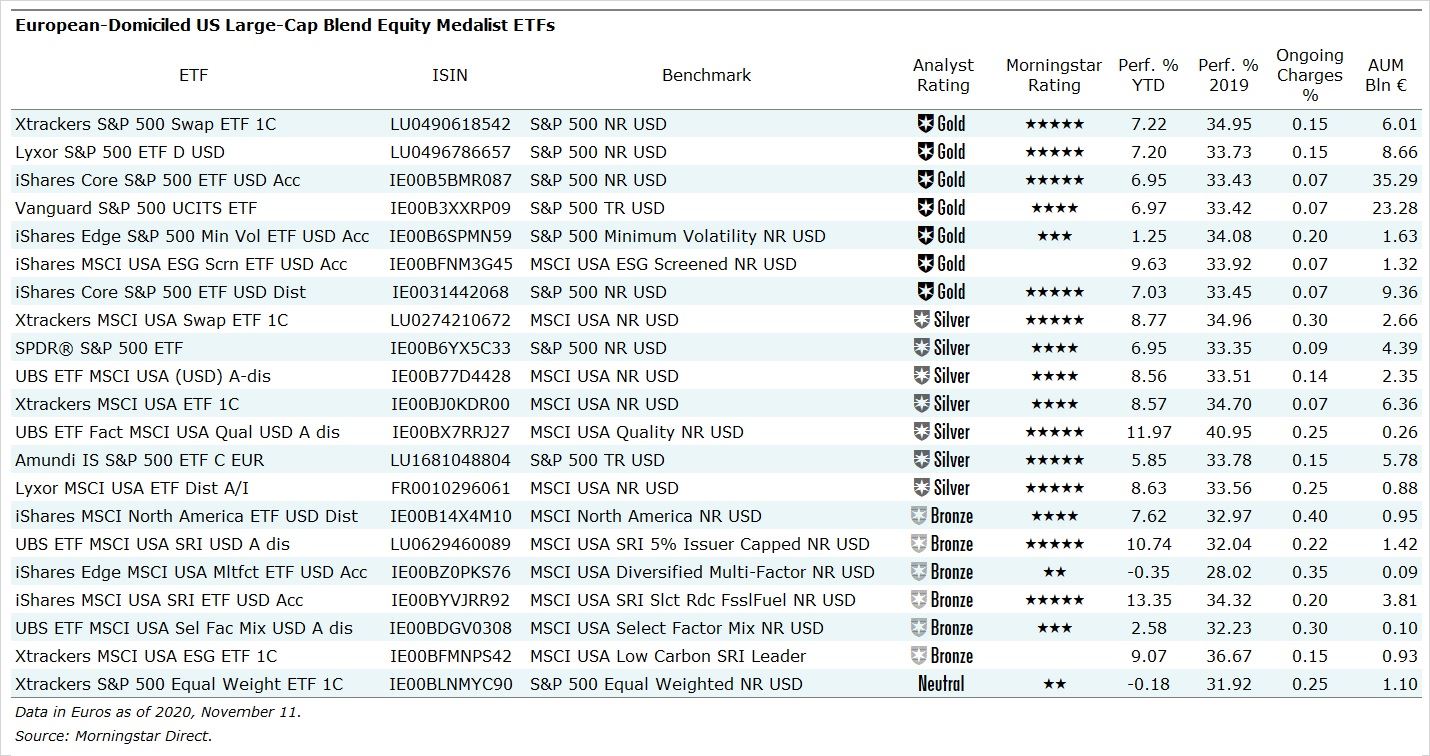The image size is (1430, 756).
Task: Click the Perf. % YTD column header
Action: coord(1148,75)
